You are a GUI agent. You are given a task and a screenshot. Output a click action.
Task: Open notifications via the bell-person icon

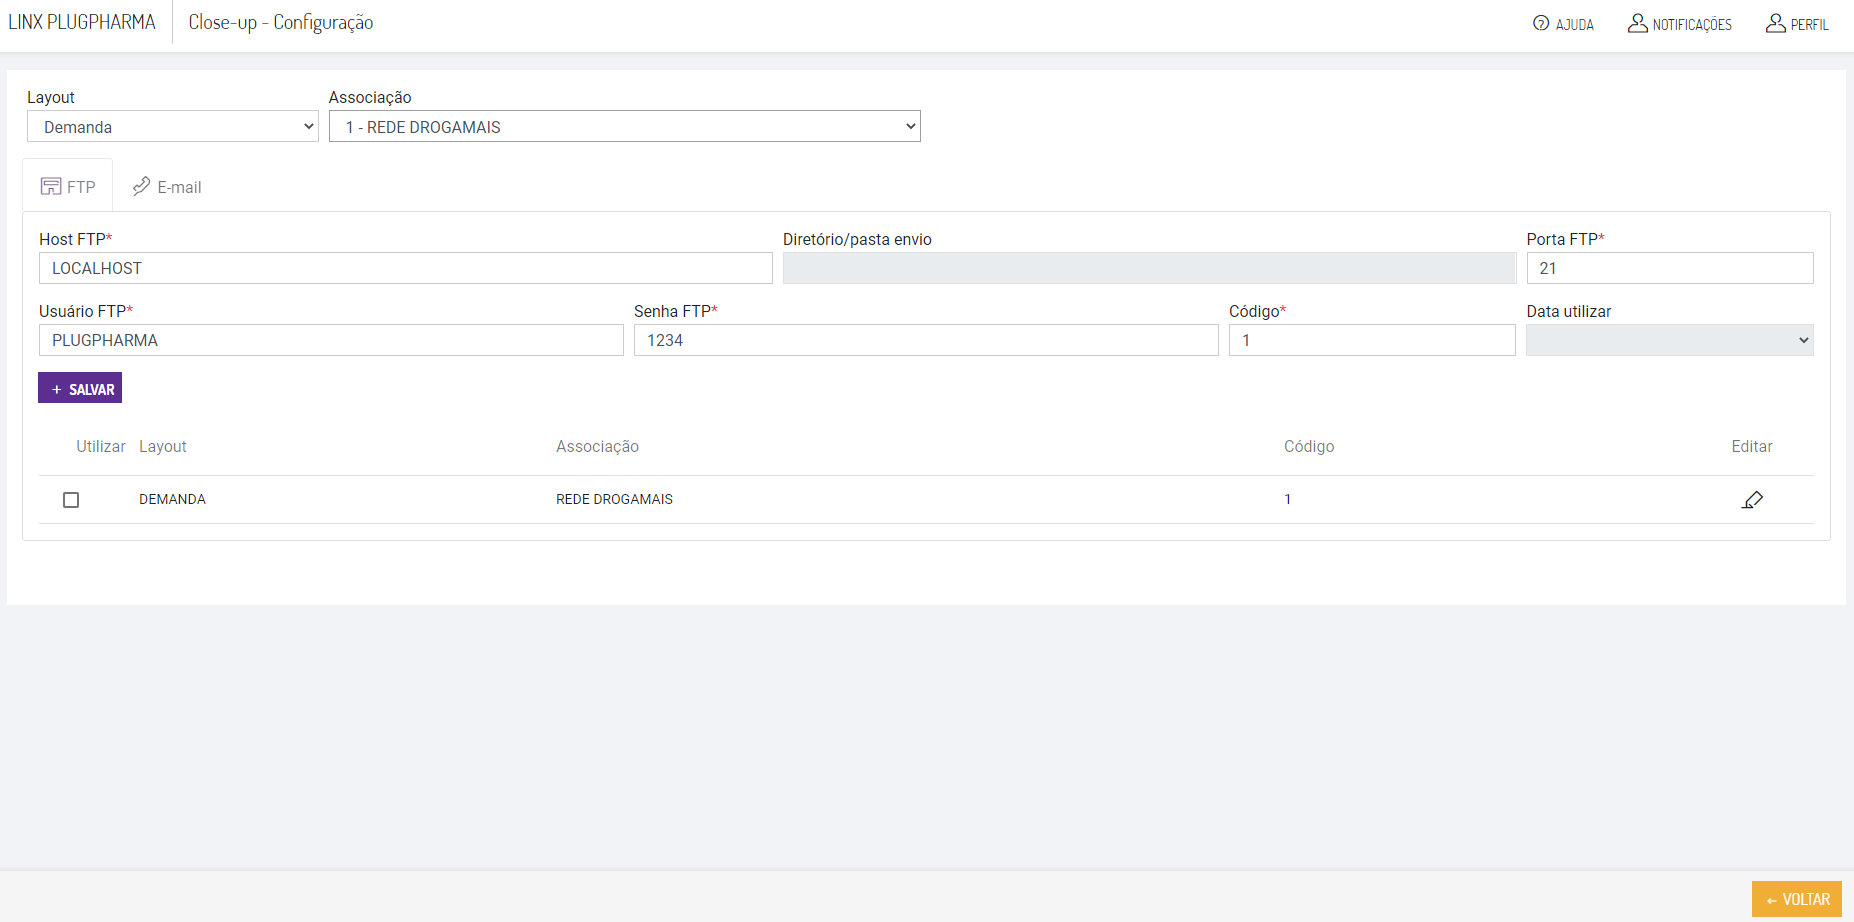(1637, 23)
